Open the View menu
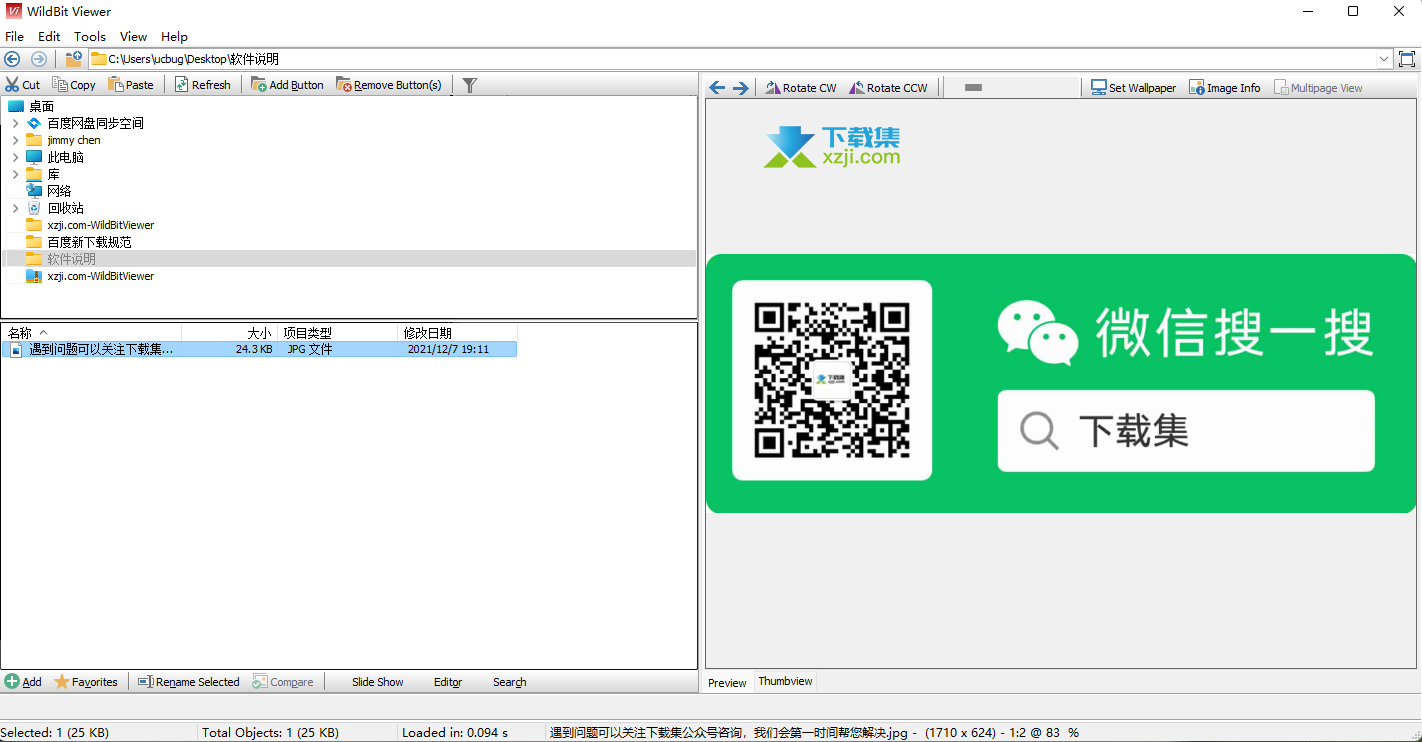Screen dimensions: 1422x742 click(133, 36)
